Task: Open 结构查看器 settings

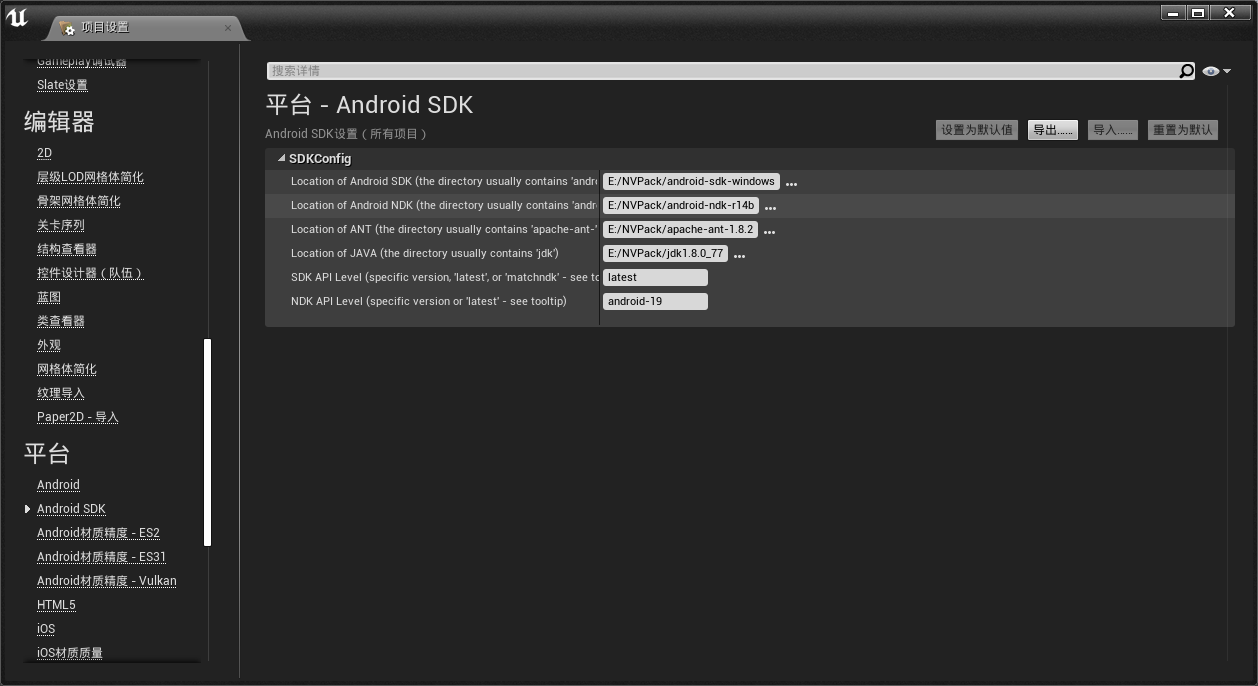Action: point(67,249)
